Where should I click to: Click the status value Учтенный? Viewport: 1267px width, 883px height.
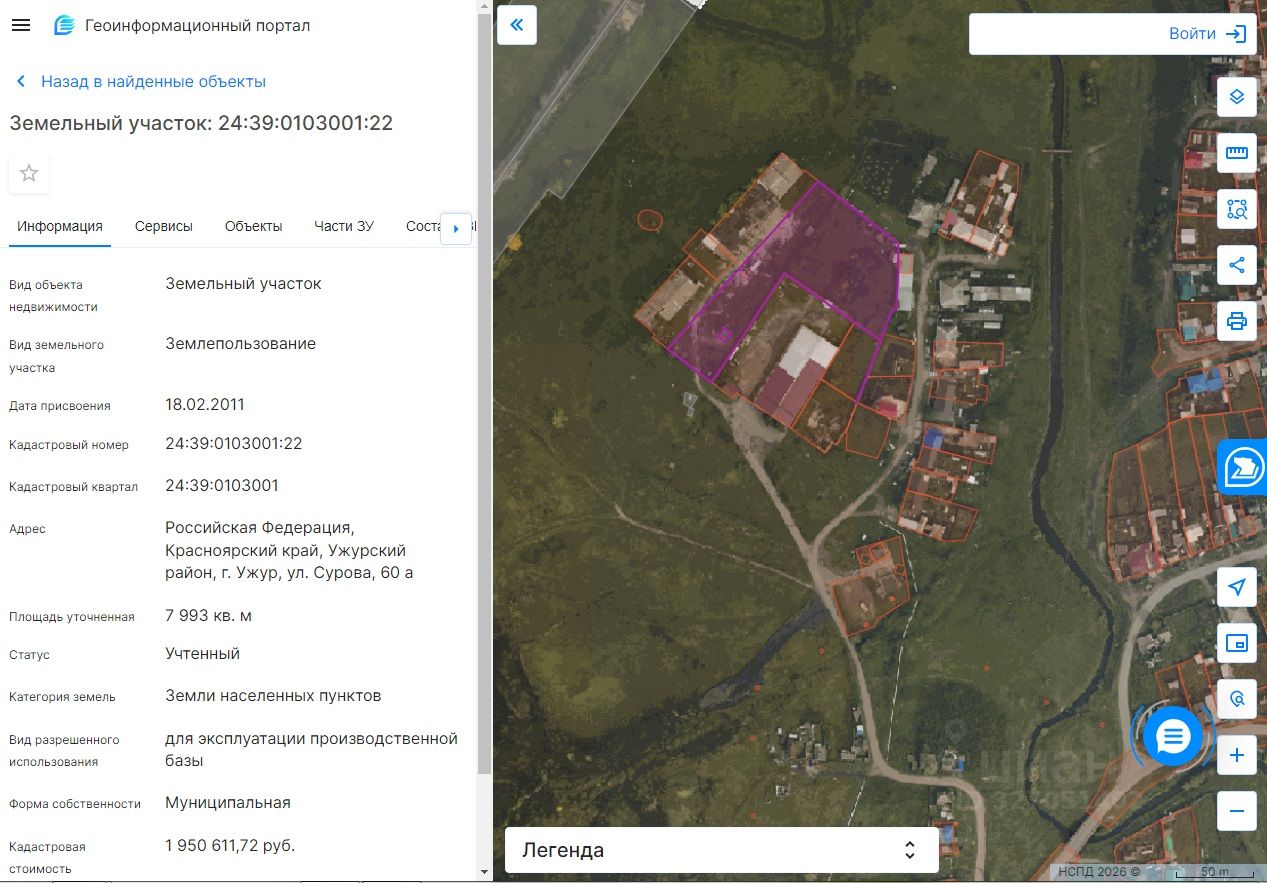[202, 654]
